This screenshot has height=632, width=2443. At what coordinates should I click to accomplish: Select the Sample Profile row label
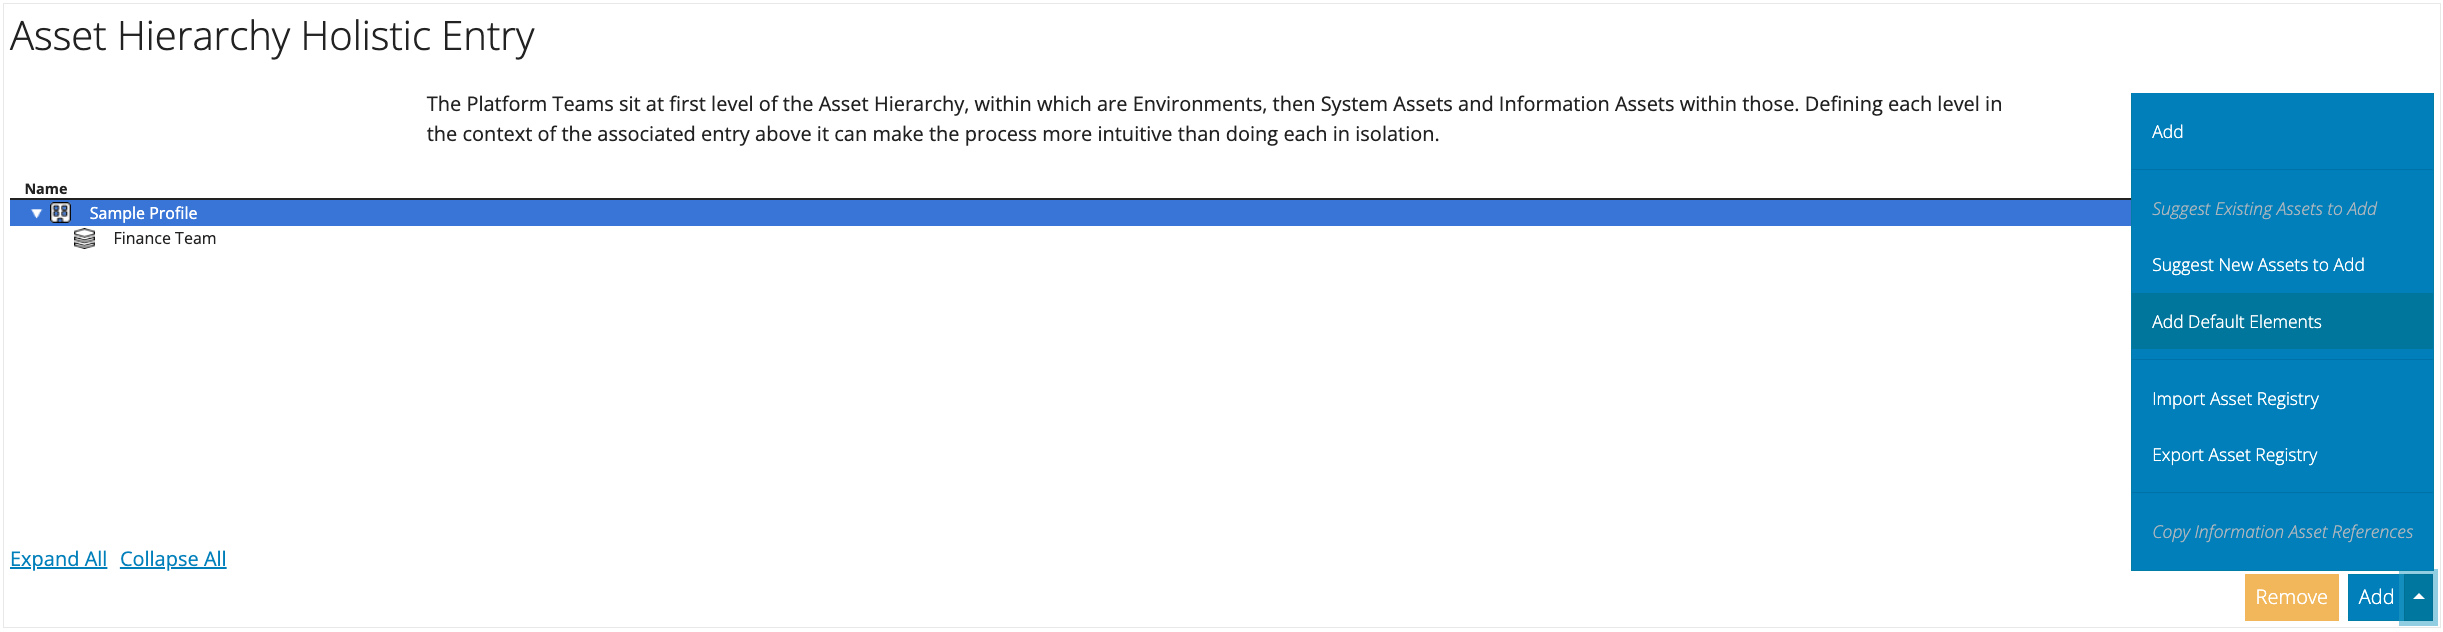tap(143, 213)
